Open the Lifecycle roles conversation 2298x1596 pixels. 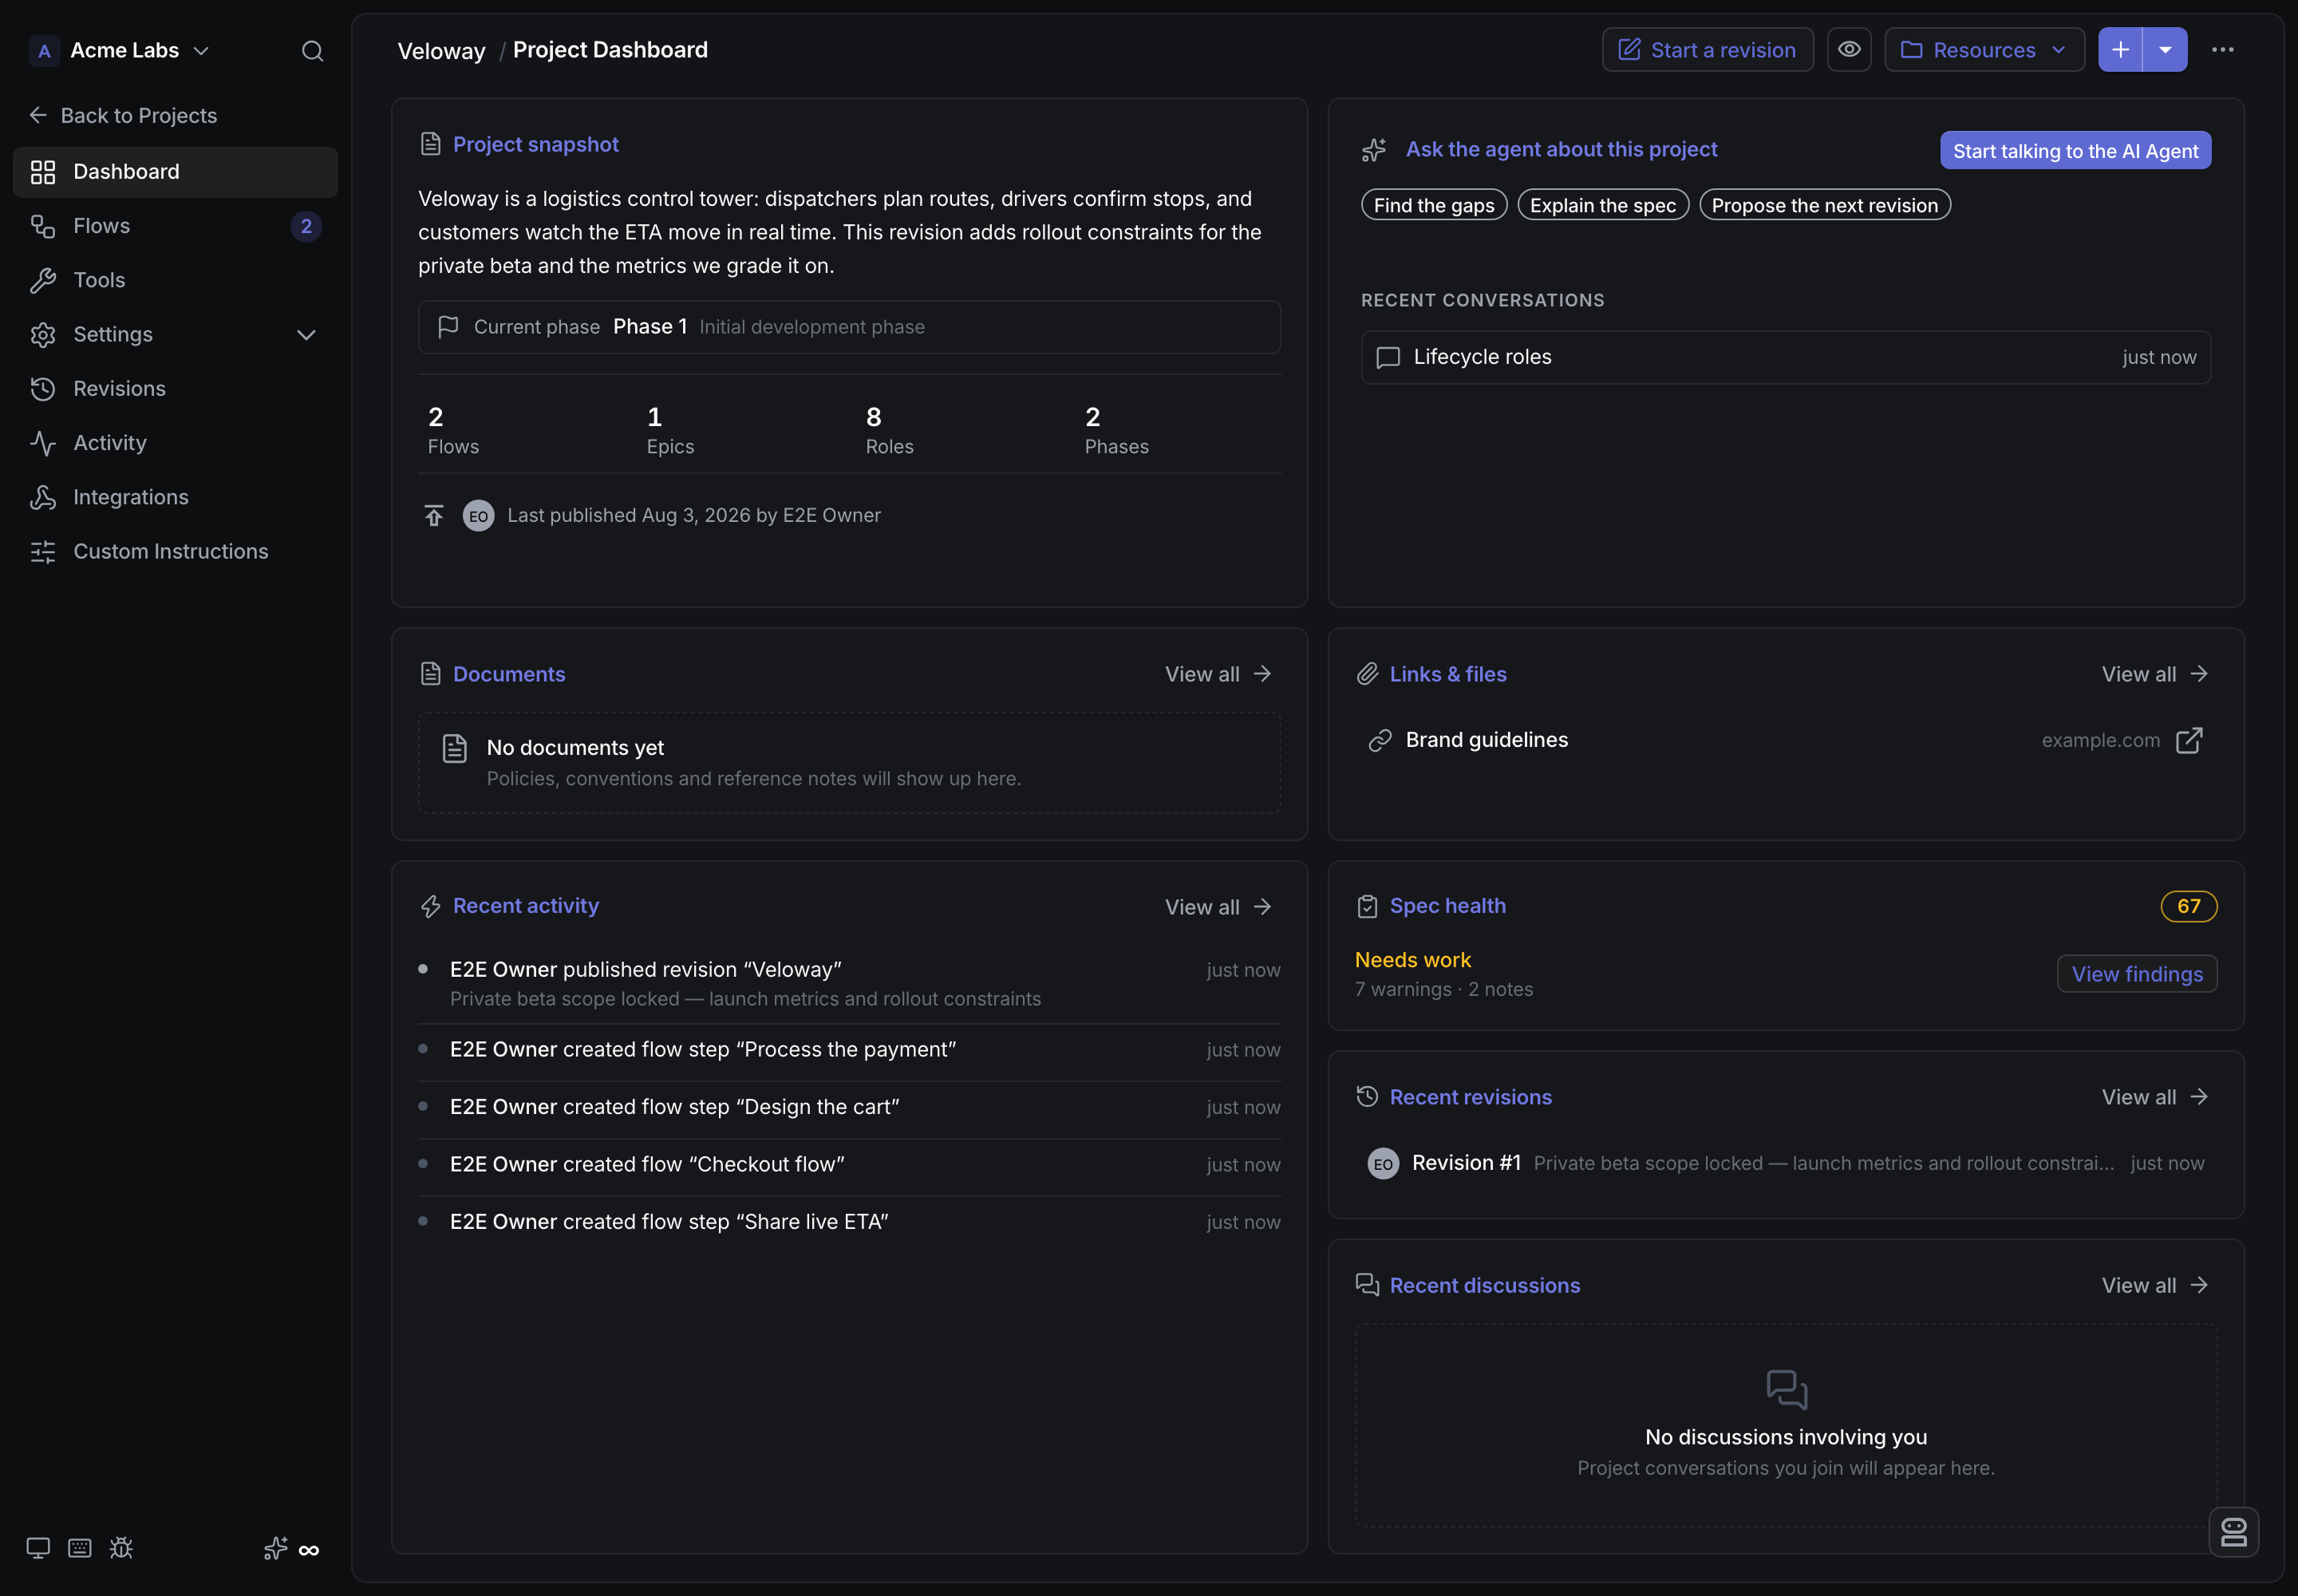(x=1785, y=357)
